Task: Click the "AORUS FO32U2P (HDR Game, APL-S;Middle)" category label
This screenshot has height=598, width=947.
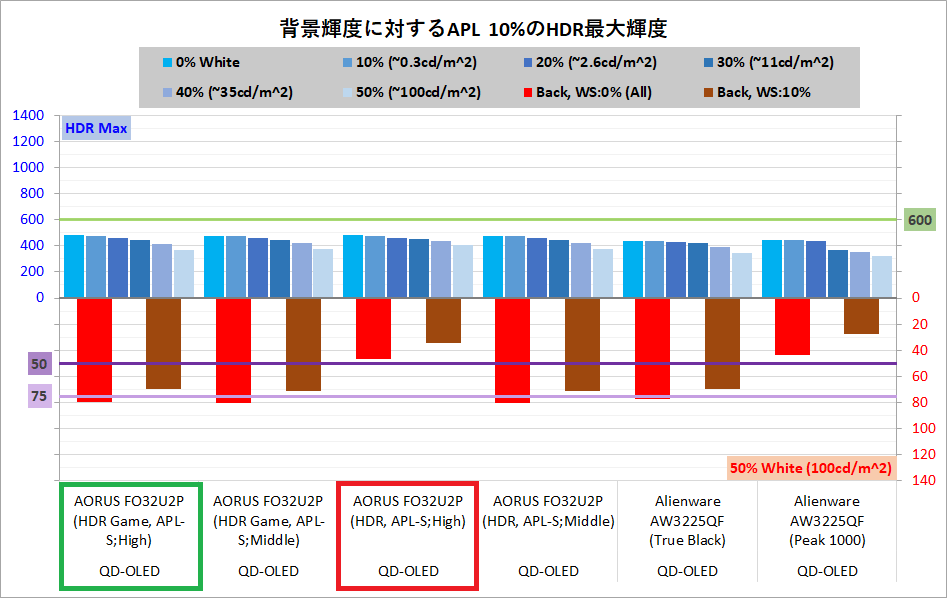Action: point(269,521)
